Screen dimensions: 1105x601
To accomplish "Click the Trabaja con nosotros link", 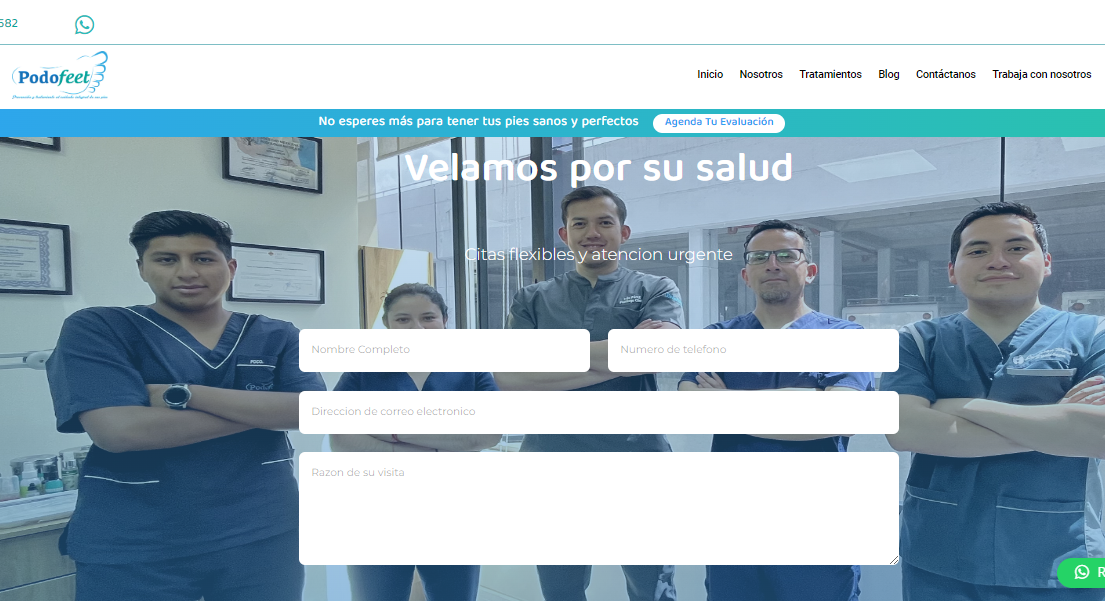I will 1041,75.
